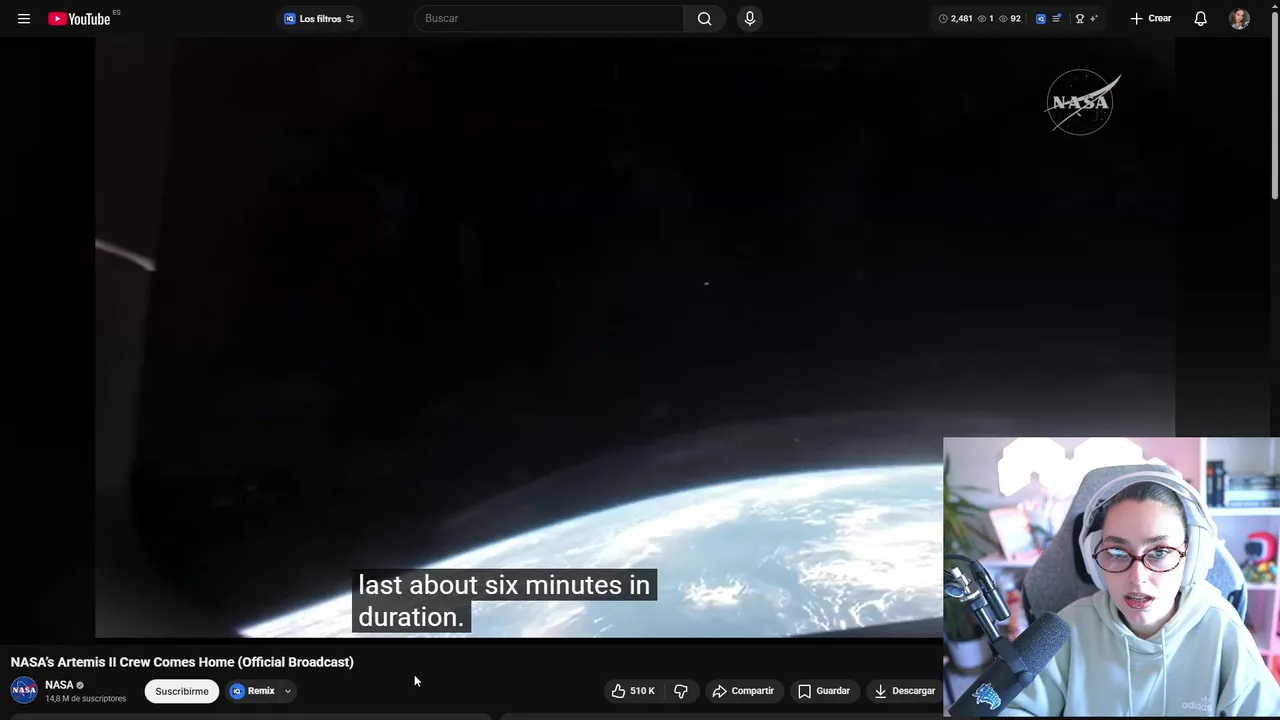Image resolution: width=1280 pixels, height=720 pixels.
Task: Click the trophy icon in the top bar
Action: point(1080,19)
